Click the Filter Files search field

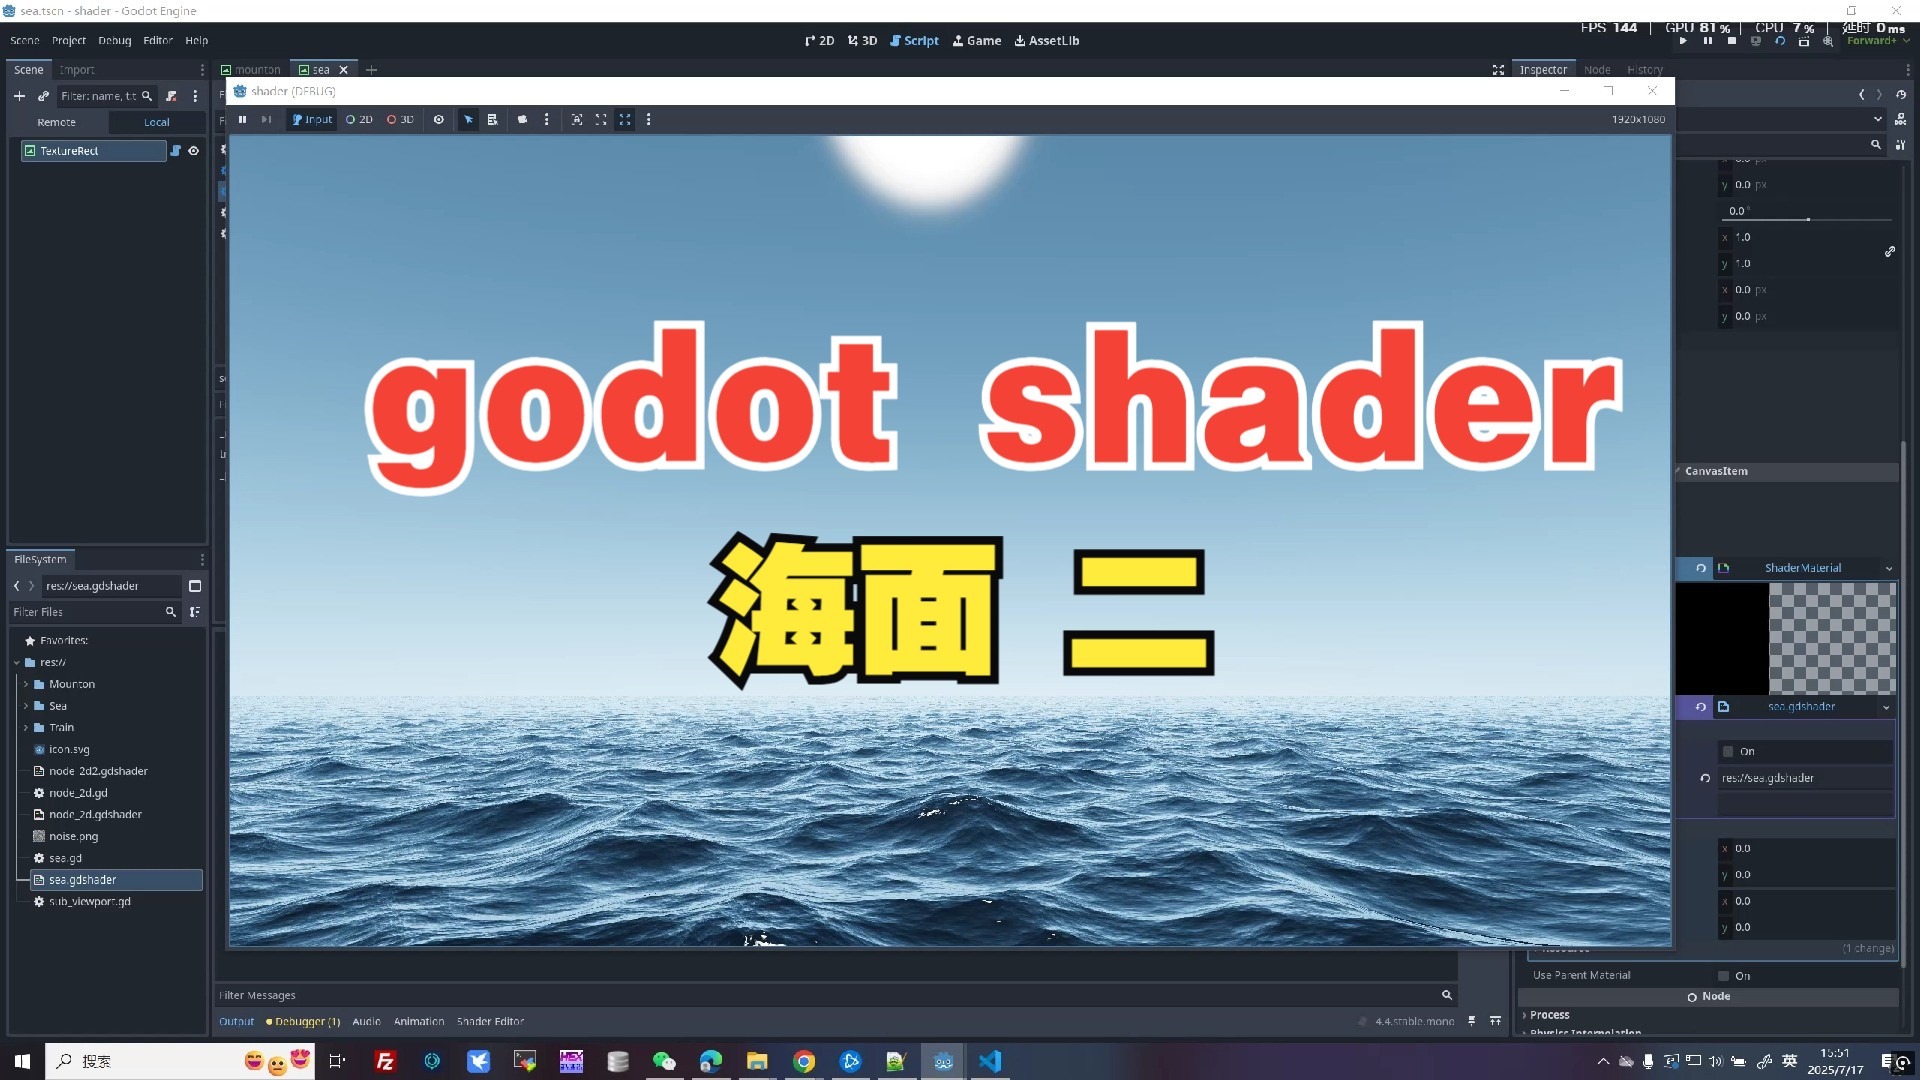(x=95, y=612)
